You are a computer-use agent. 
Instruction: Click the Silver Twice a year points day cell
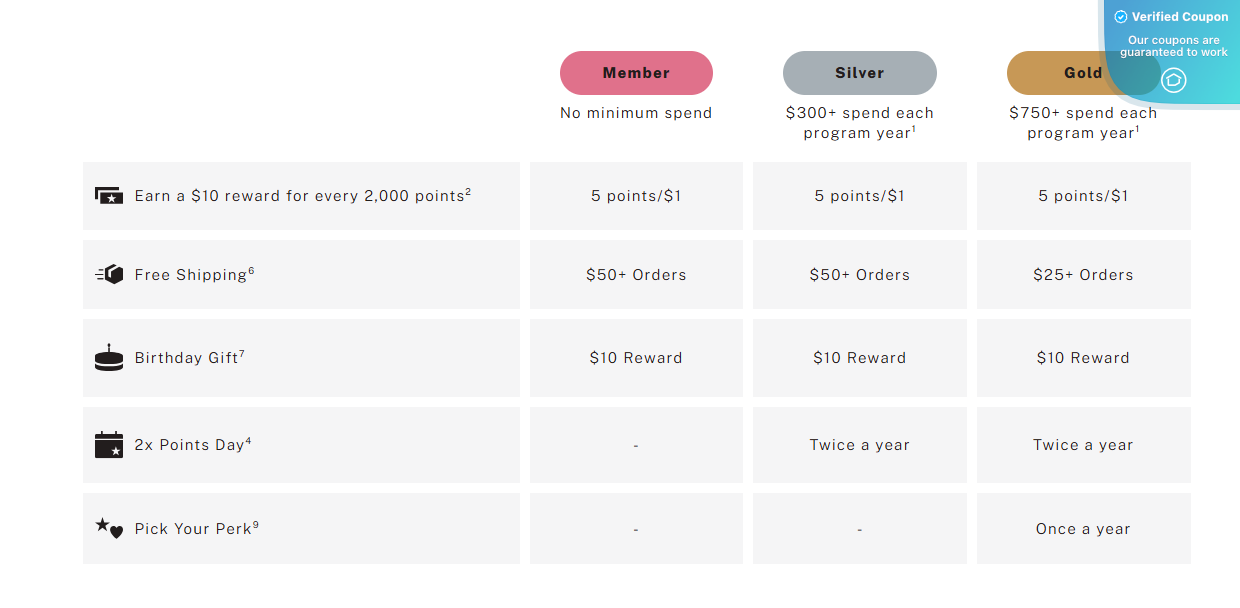[x=860, y=445]
